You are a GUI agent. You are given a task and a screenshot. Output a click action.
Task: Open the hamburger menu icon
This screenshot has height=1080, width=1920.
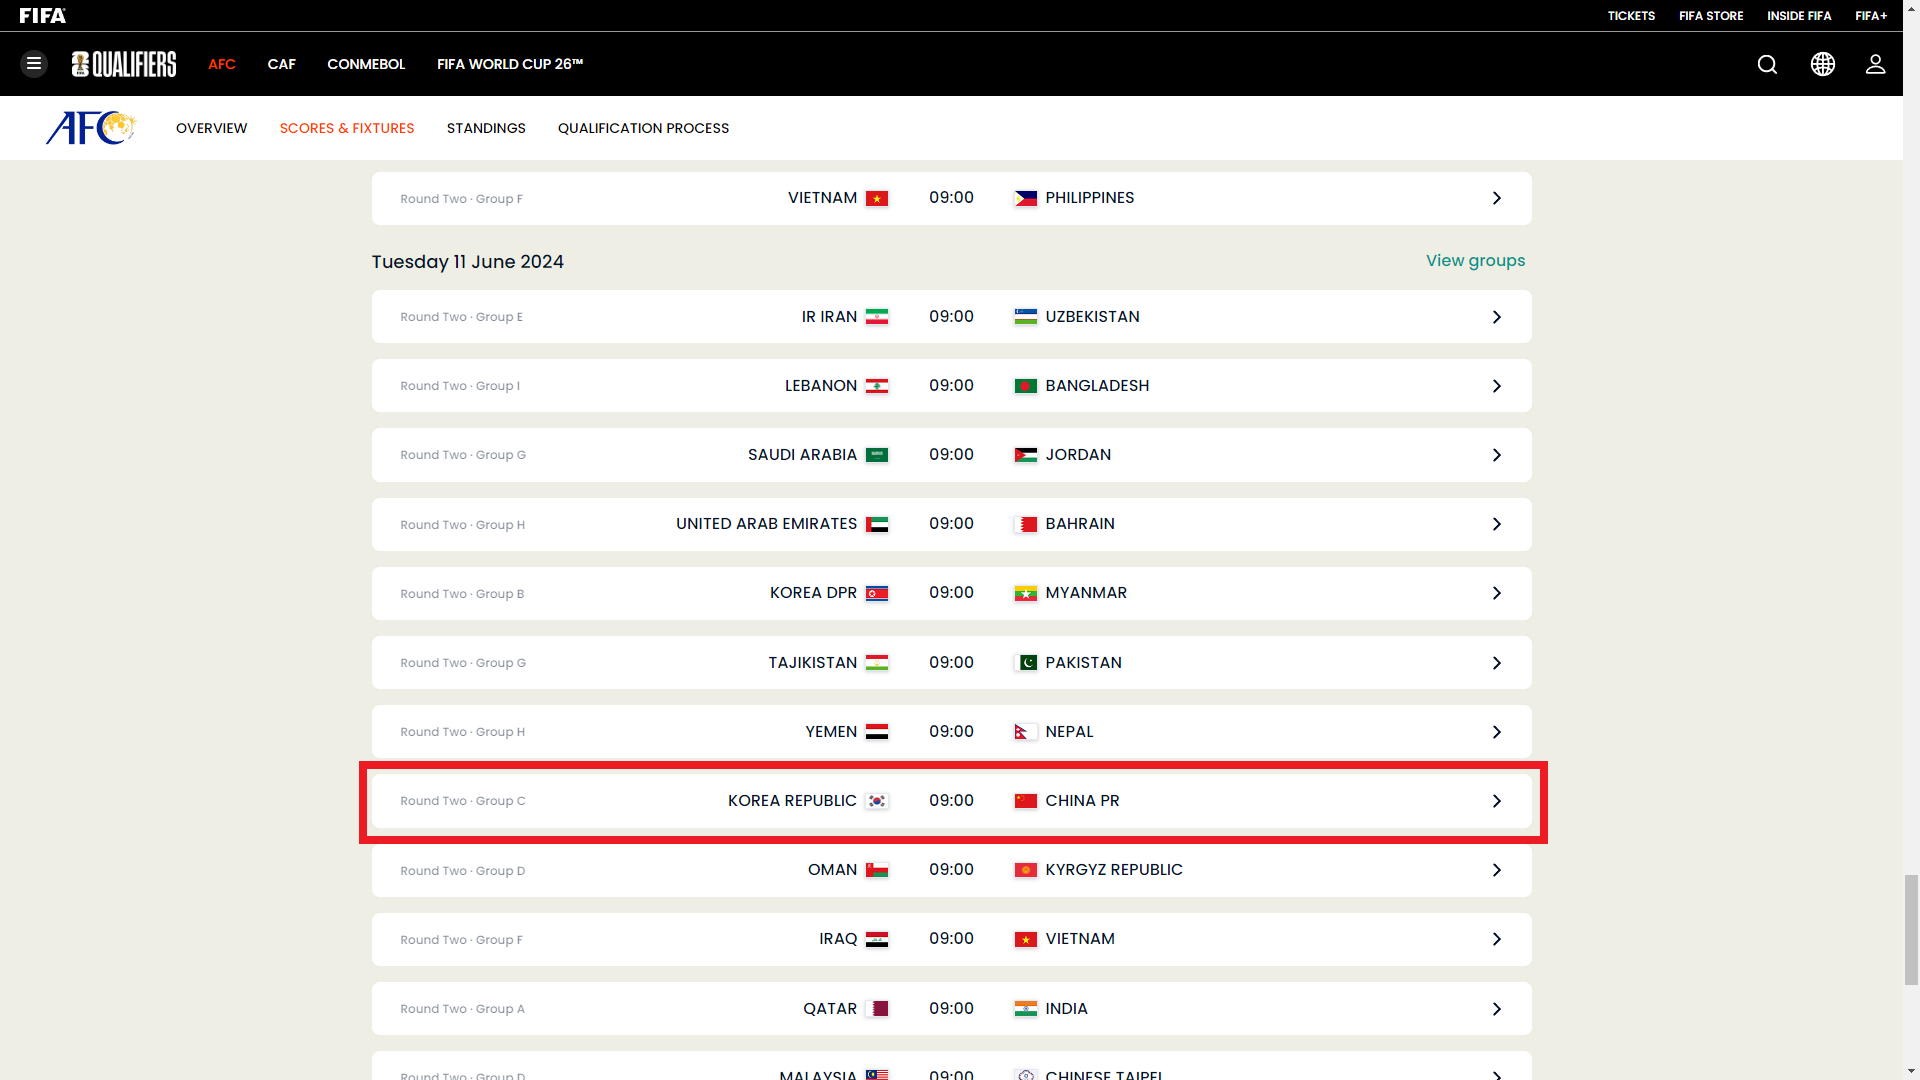34,64
